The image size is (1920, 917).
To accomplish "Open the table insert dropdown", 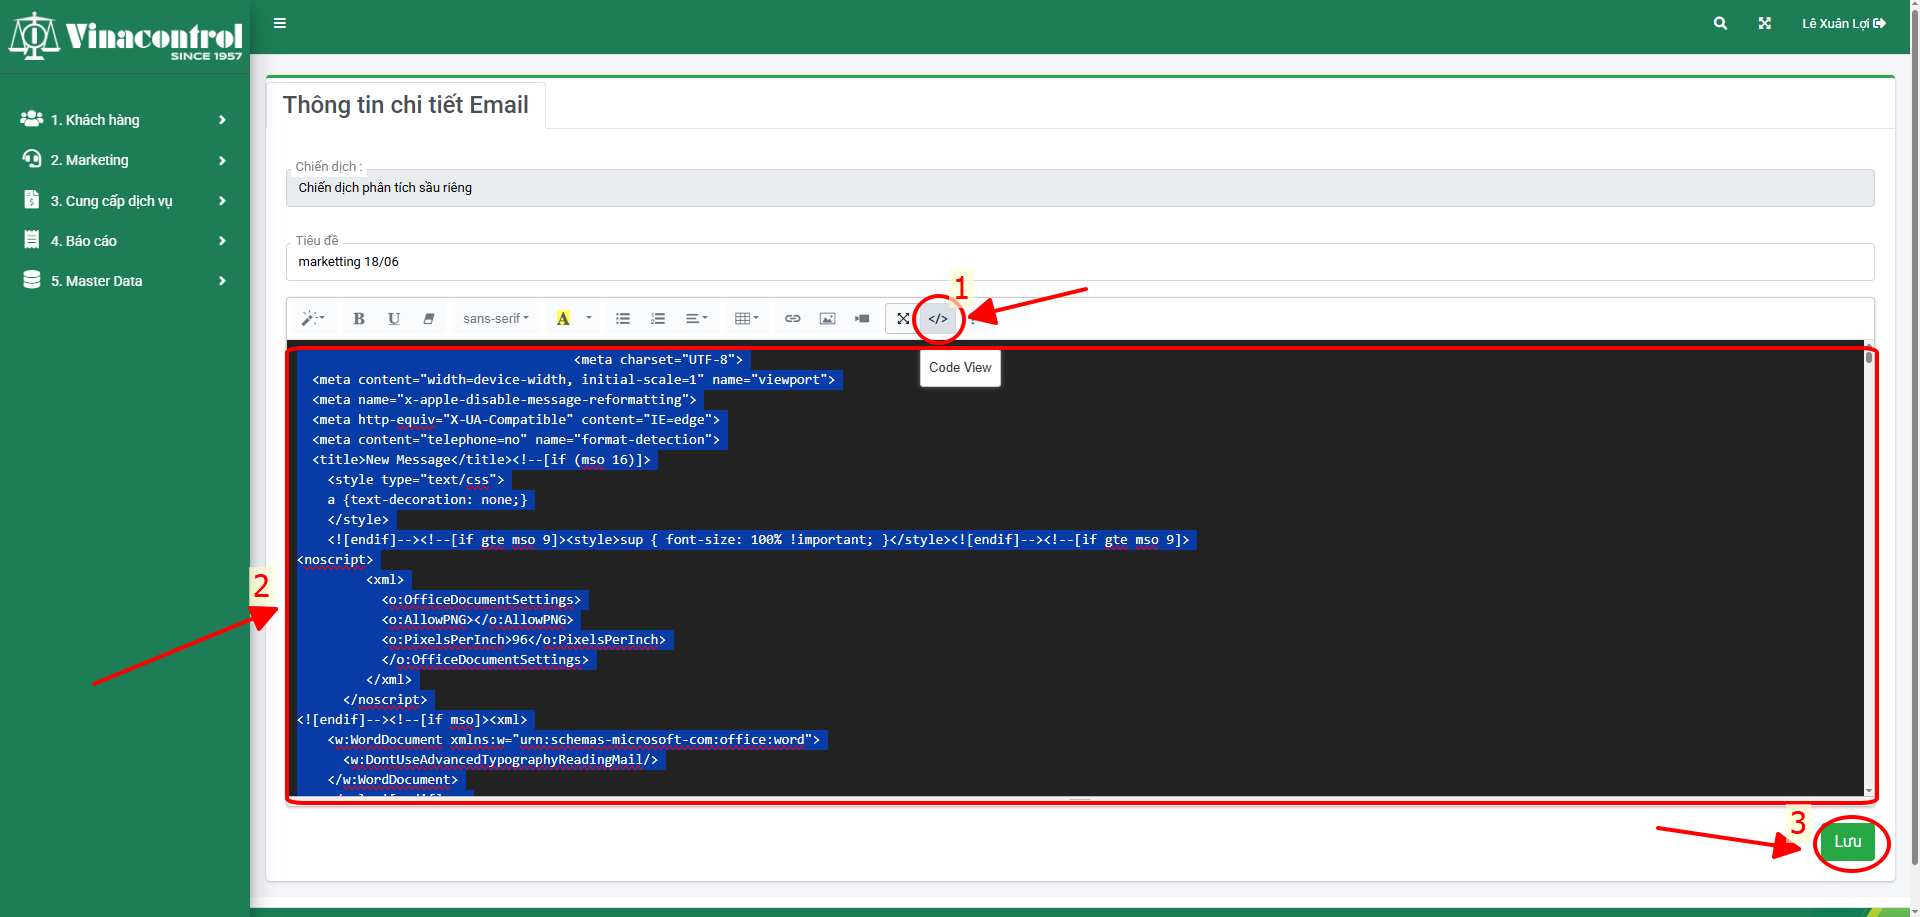I will click(747, 319).
